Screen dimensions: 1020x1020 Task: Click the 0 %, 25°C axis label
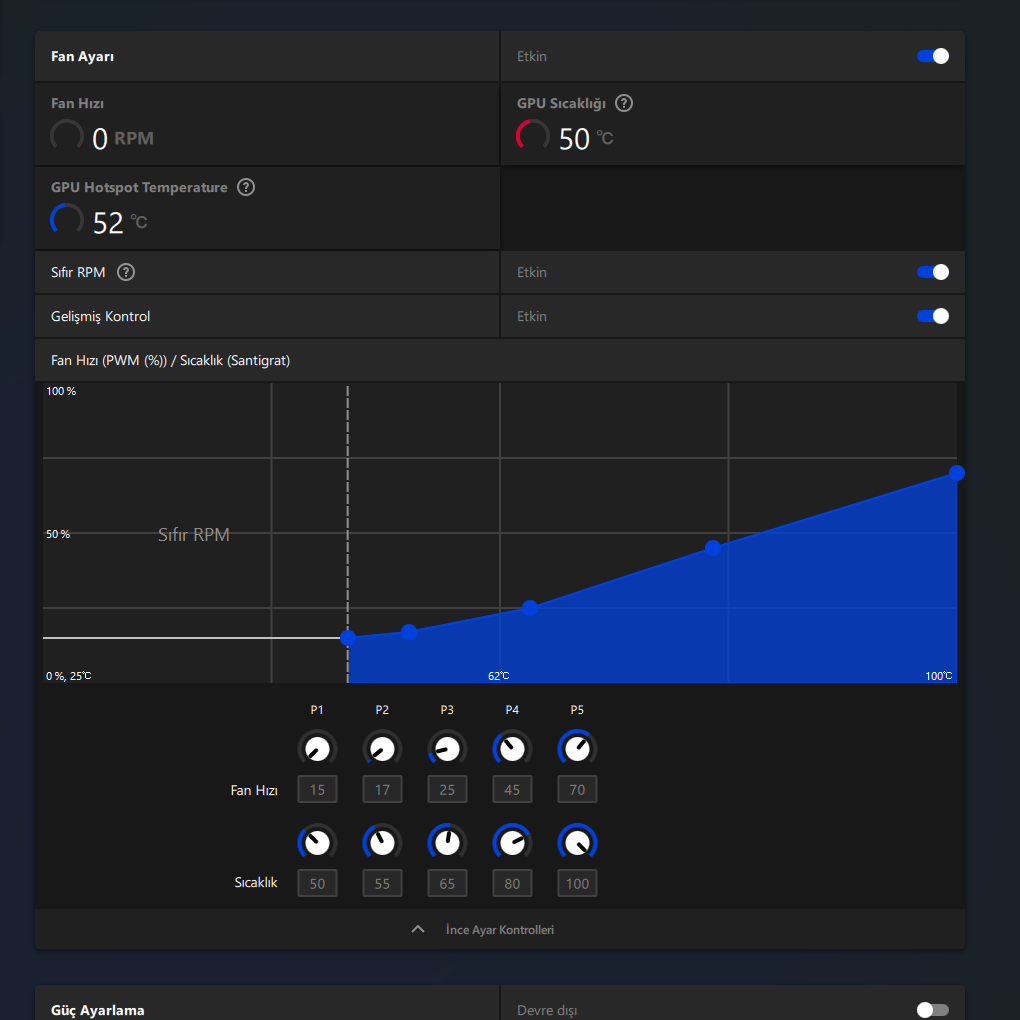click(68, 676)
